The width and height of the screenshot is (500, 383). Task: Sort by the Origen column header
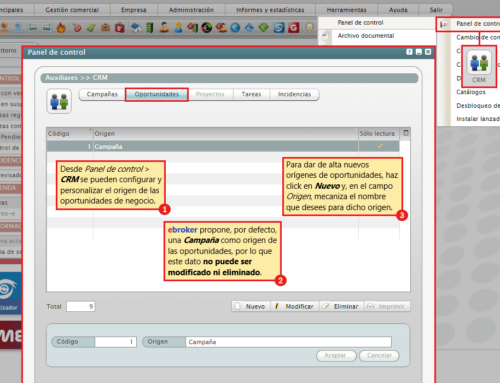click(x=226, y=134)
